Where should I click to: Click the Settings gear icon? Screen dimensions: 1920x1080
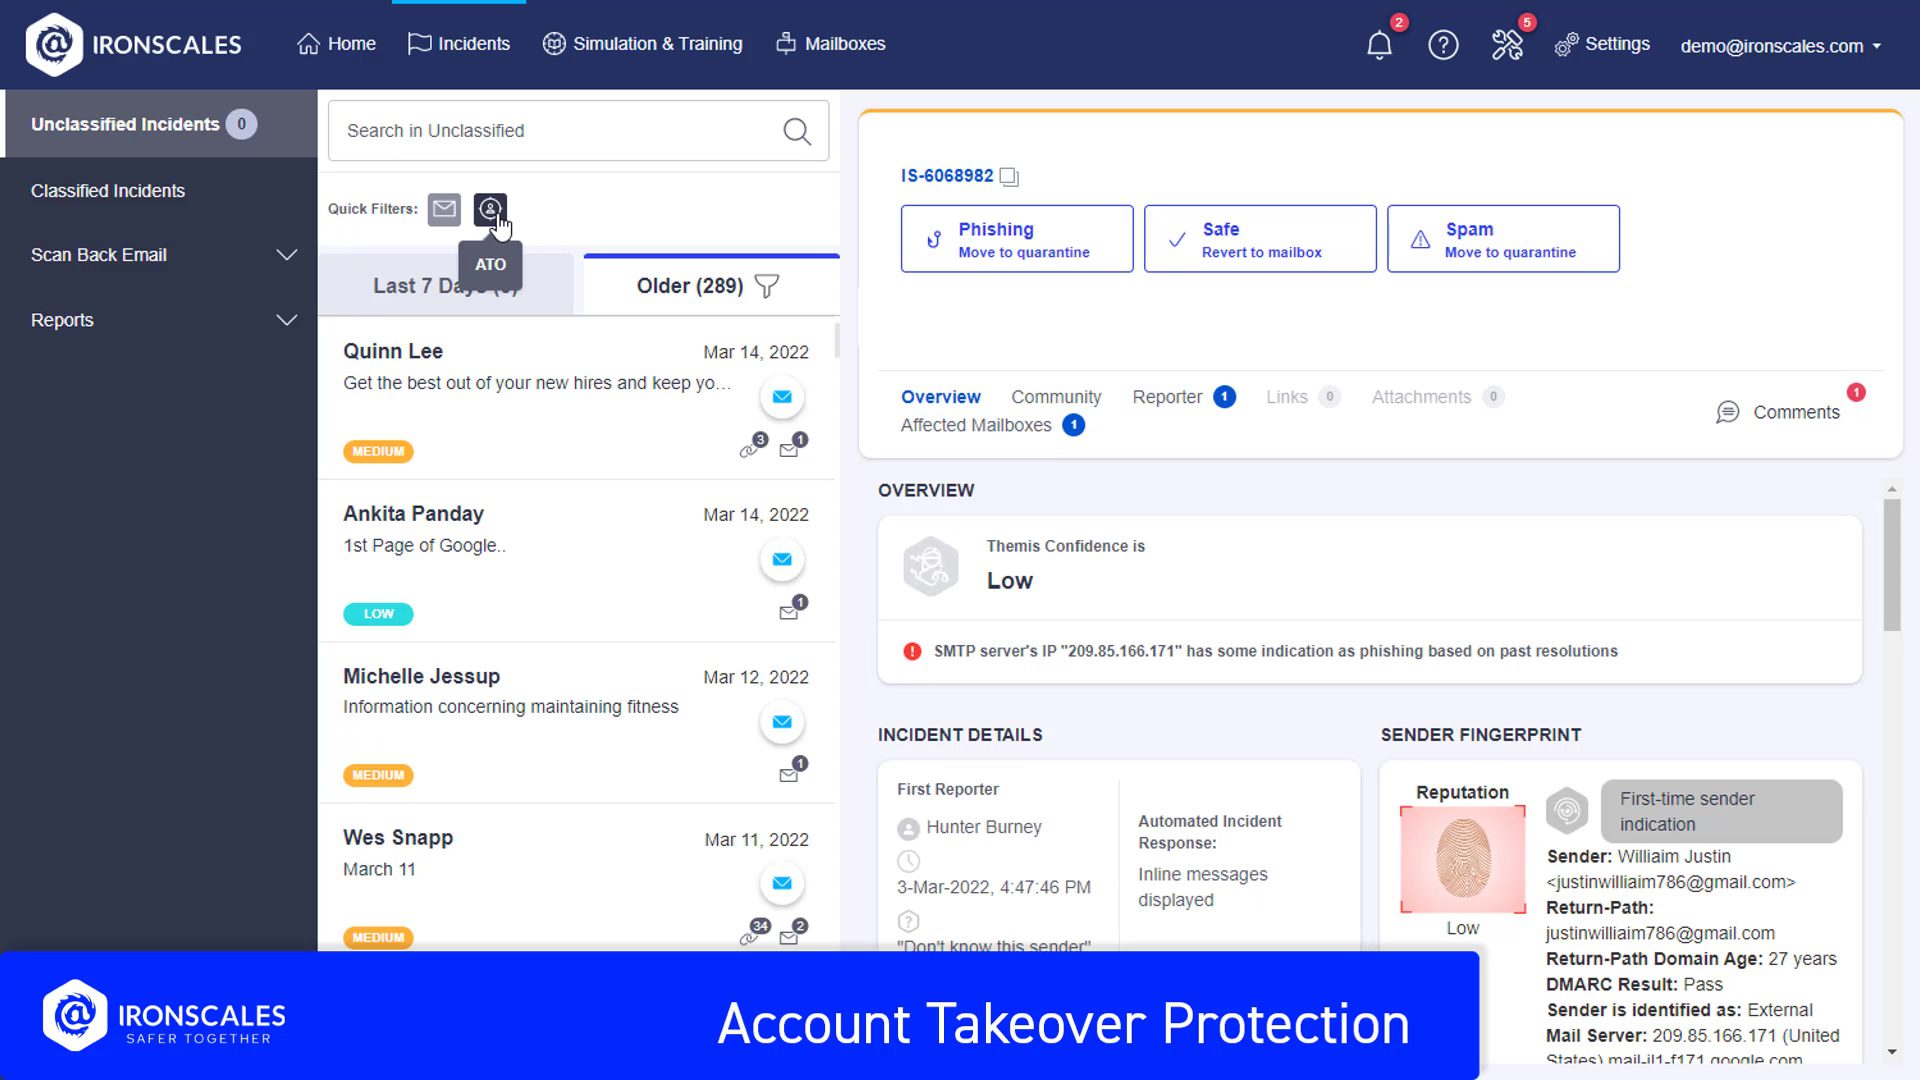[x=1566, y=45]
